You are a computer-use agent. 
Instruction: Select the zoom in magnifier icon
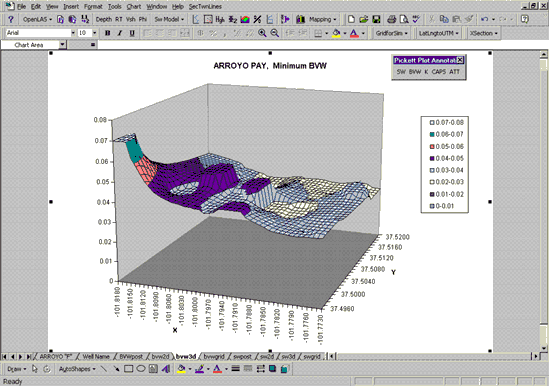click(262, 33)
